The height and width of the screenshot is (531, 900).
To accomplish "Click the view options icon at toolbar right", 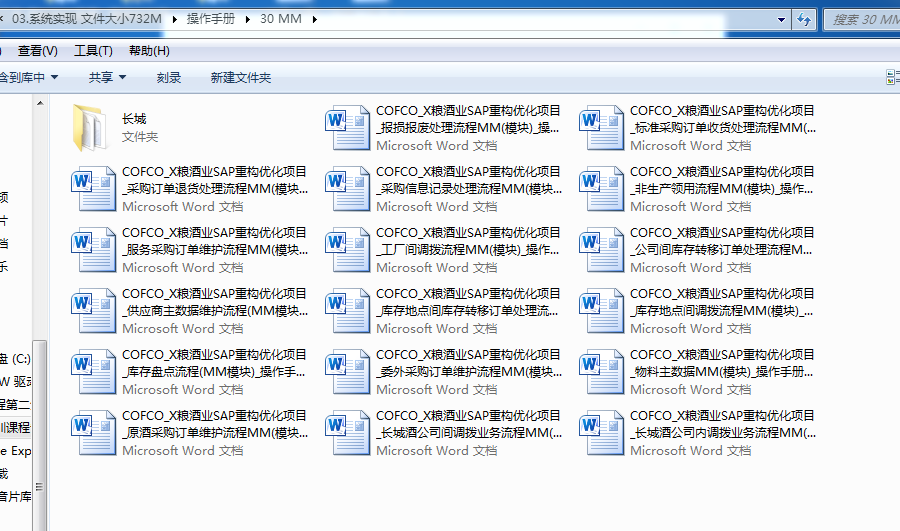I will 893,77.
